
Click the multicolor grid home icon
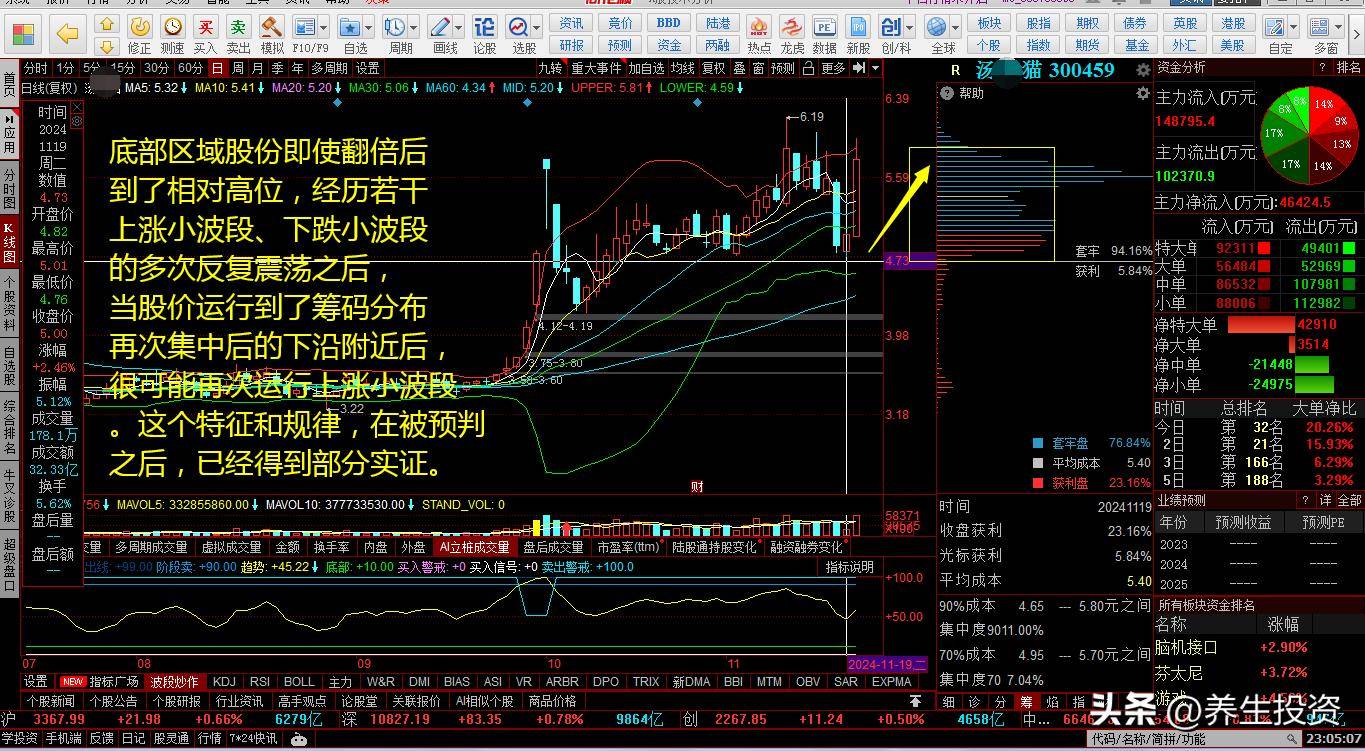[21, 34]
